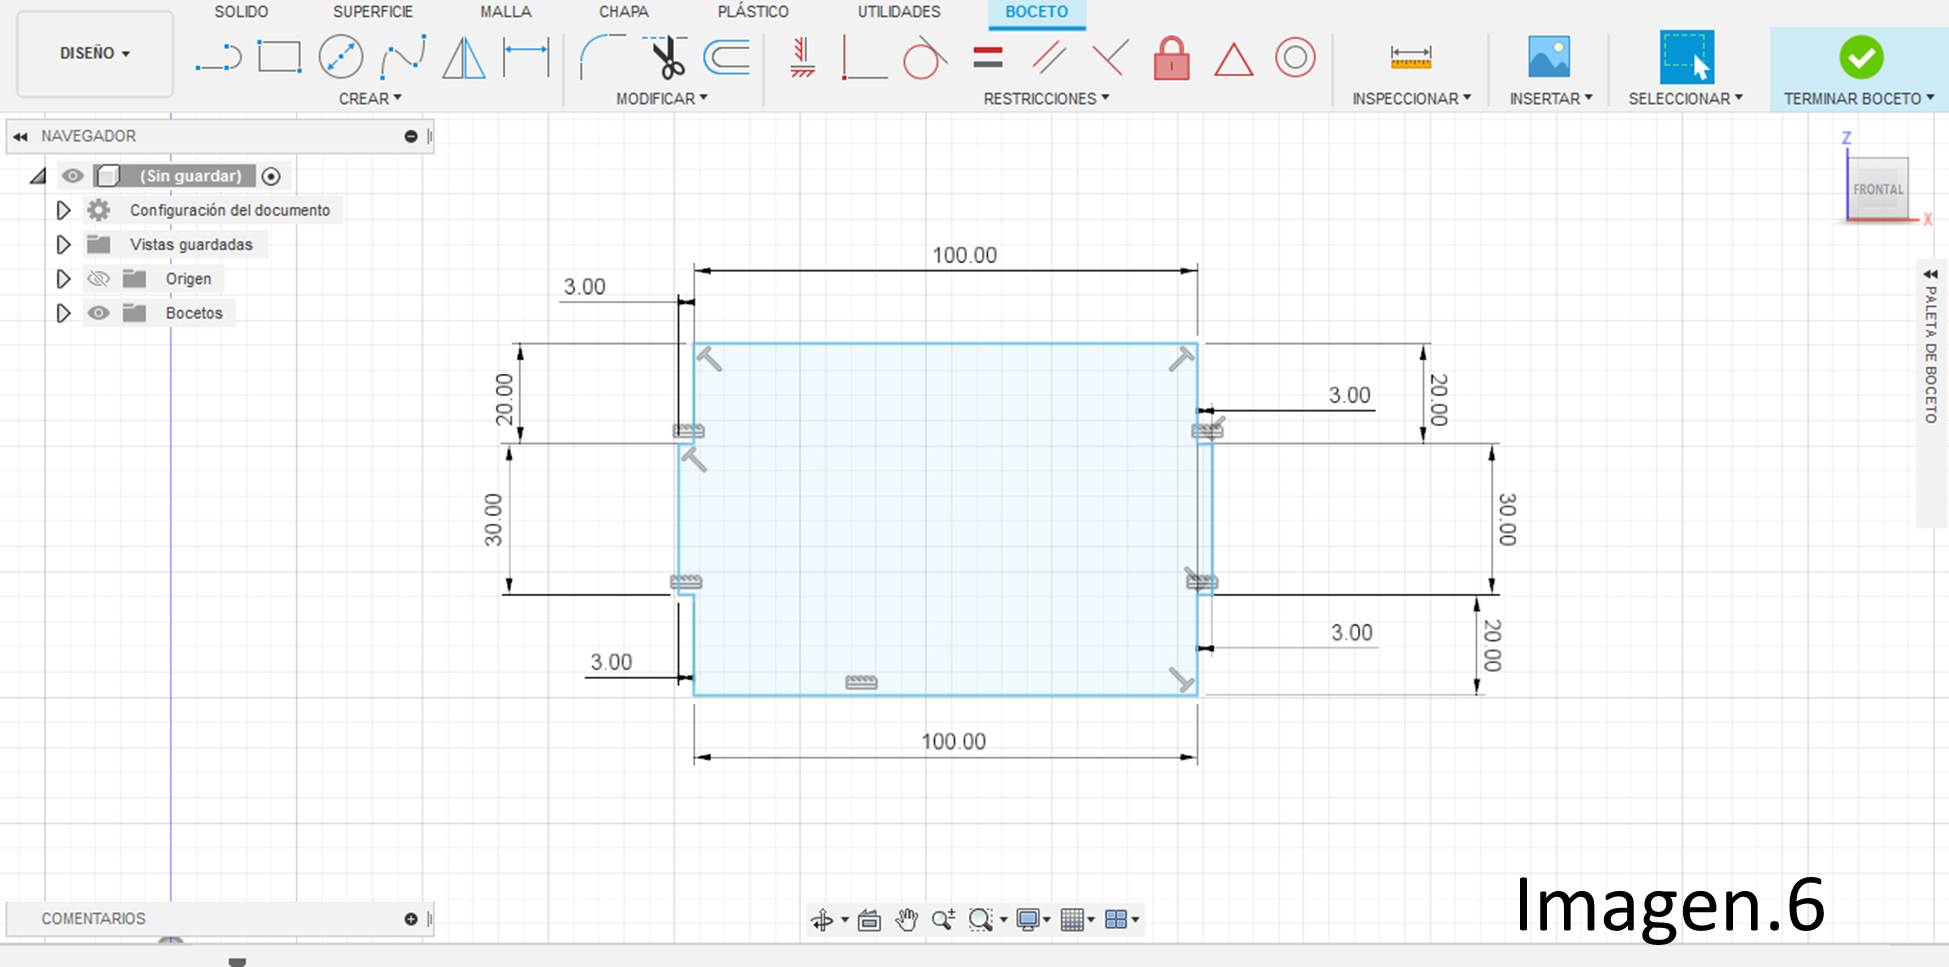Select the Orbit navigation tool
The image size is (1949, 967).
tap(822, 920)
